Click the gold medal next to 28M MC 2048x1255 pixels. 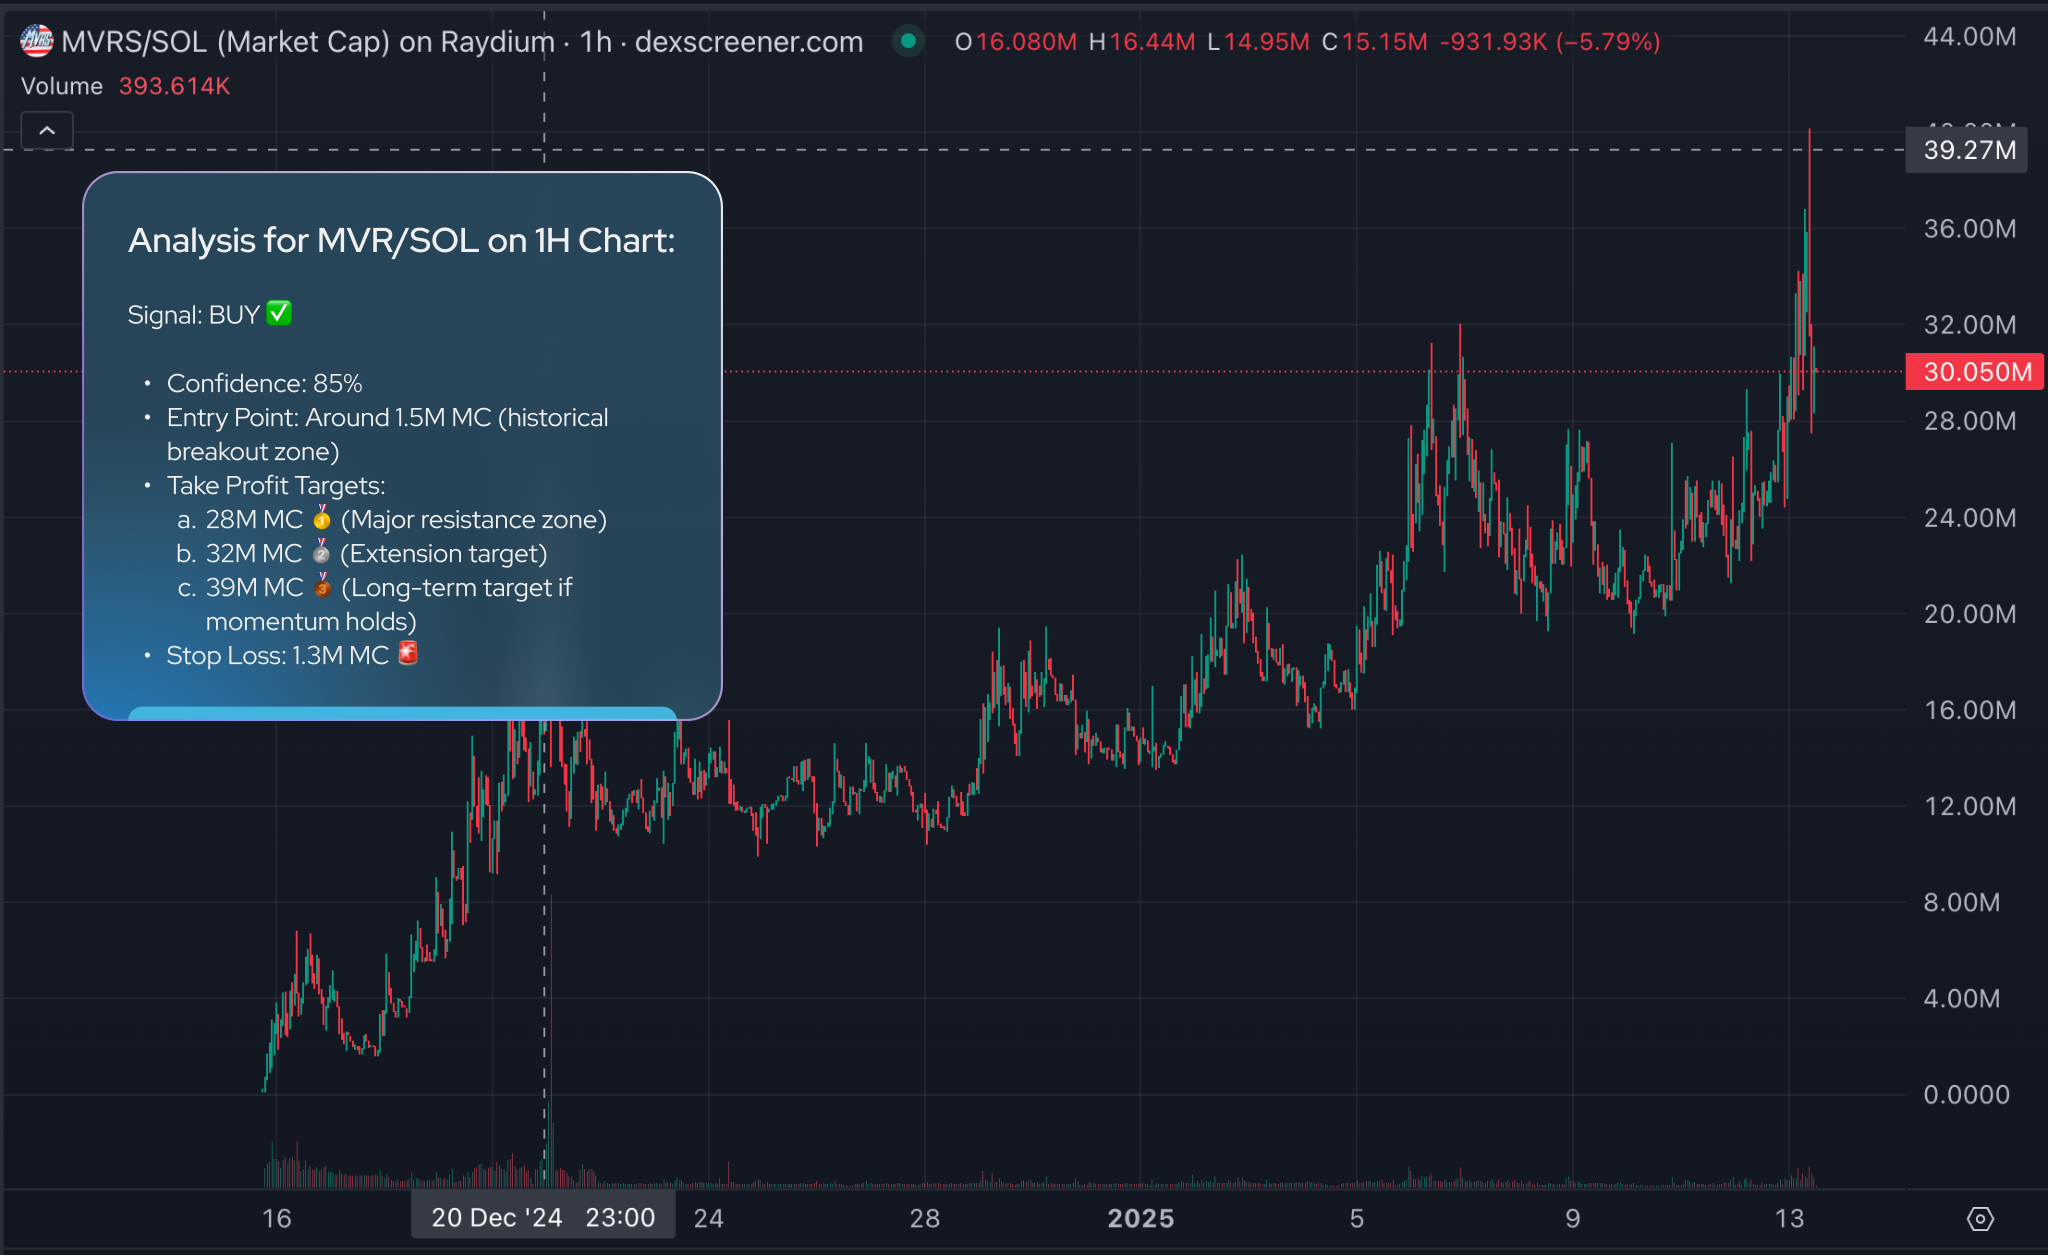[x=322, y=518]
